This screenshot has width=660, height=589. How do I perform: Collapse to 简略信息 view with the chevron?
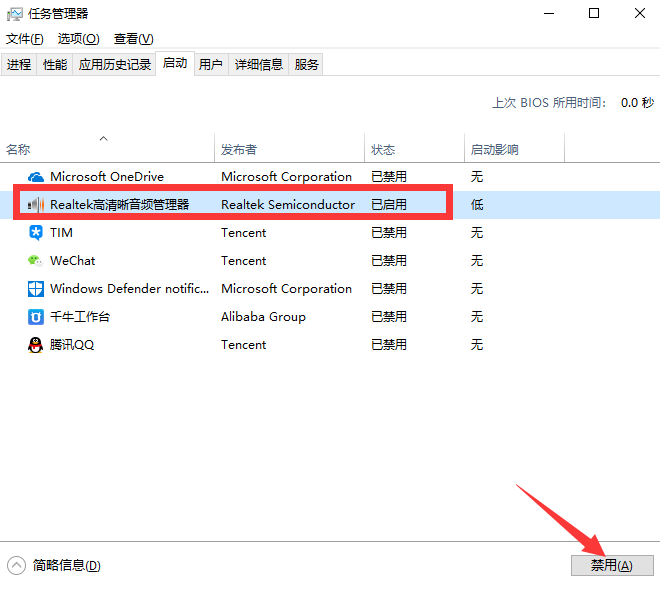pyautogui.click(x=16, y=565)
